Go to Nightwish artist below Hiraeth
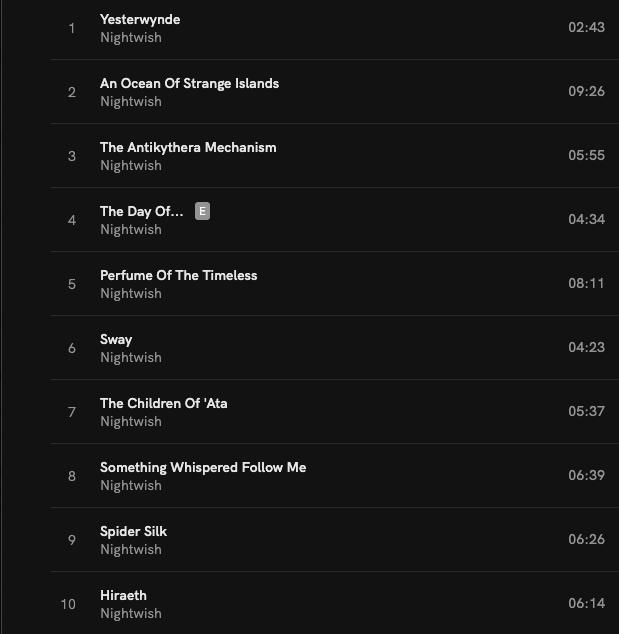The image size is (619, 634). pos(130,614)
